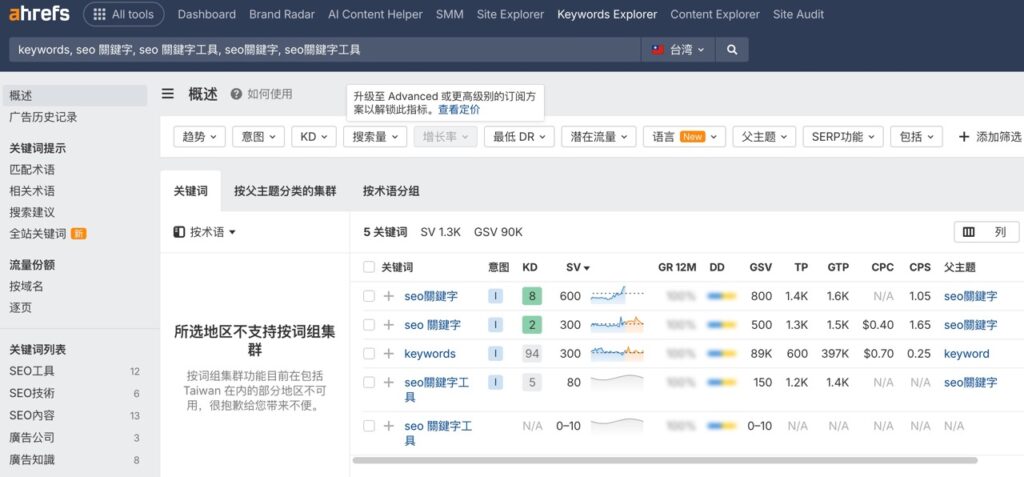Open the 潜在流量 filter dropdown
Image resolution: width=1024 pixels, height=477 pixels.
[x=599, y=137]
